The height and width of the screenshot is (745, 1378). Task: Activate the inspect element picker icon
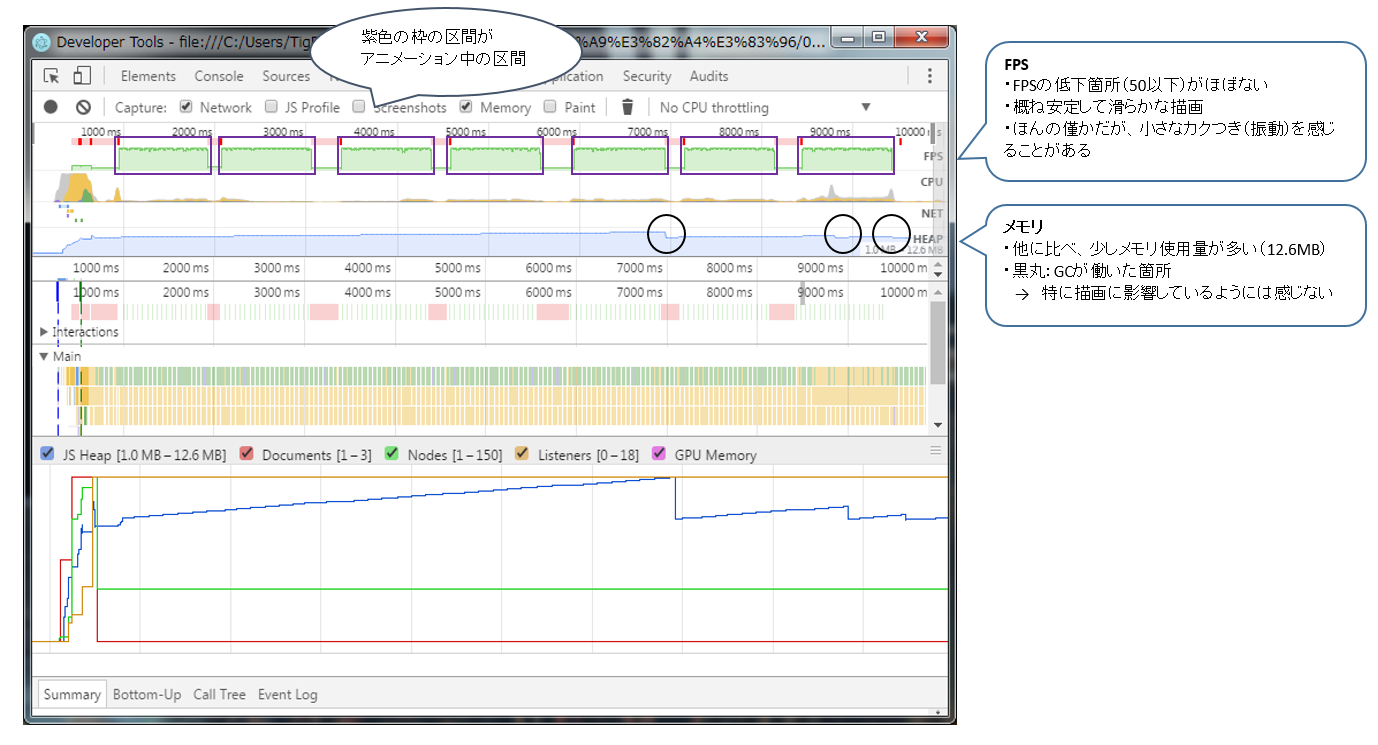point(52,76)
